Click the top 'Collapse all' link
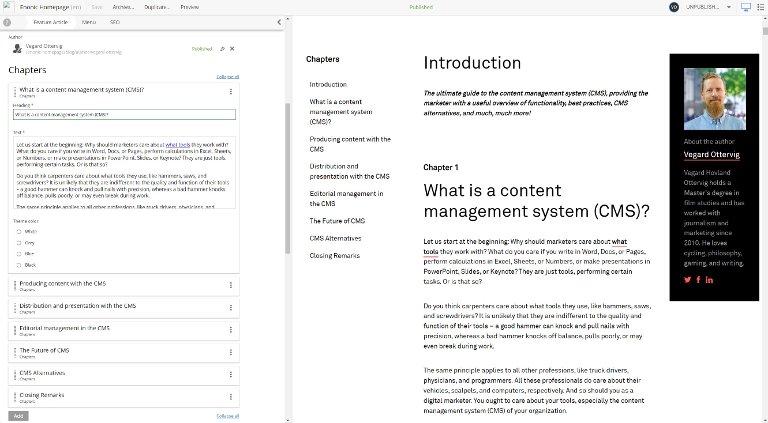This screenshot has width=768, height=423. pyautogui.click(x=228, y=77)
